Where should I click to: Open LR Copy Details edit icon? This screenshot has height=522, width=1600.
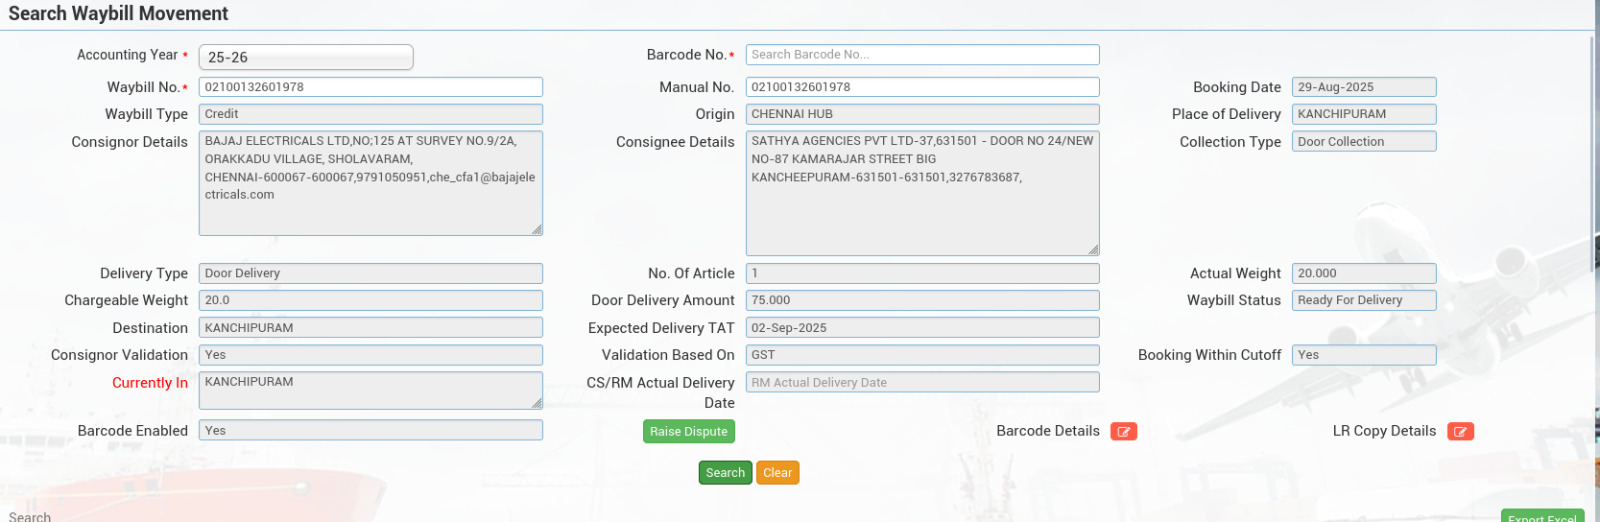point(1460,432)
